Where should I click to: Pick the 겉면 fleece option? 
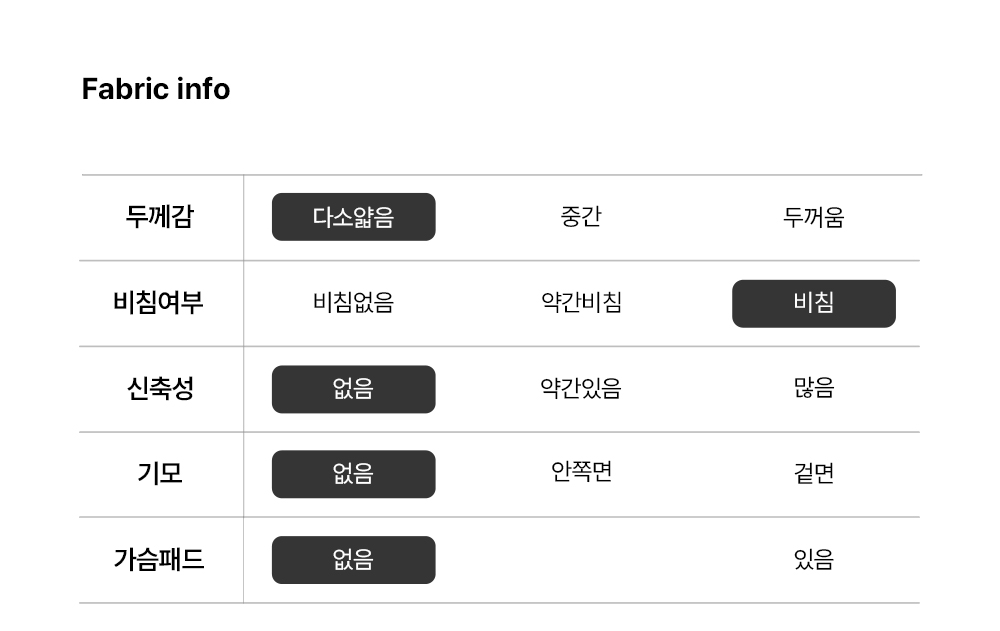point(814,473)
